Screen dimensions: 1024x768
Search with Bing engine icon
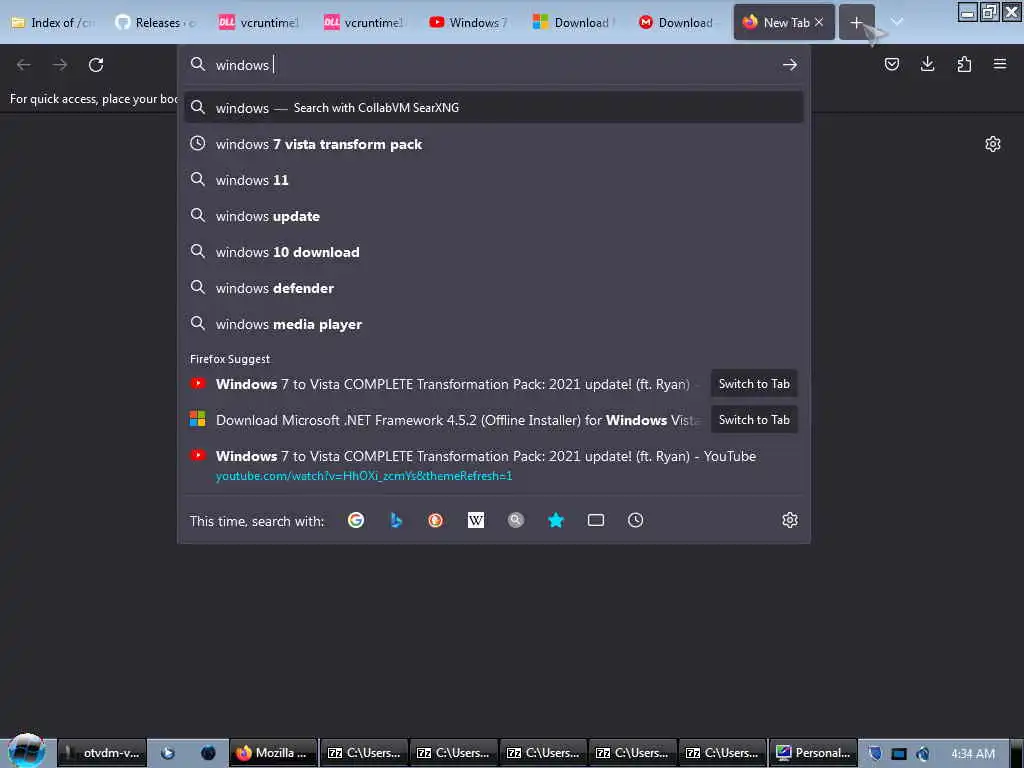coord(396,520)
